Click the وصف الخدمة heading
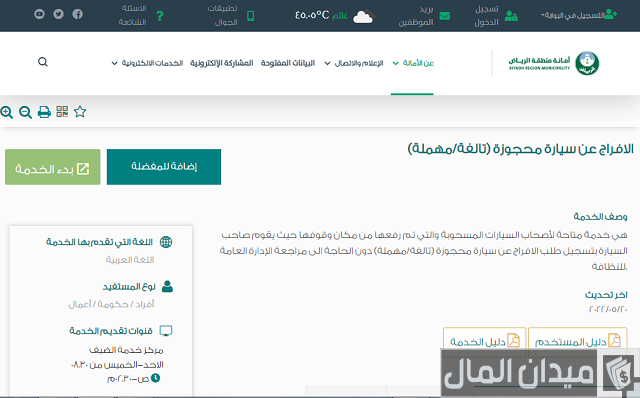 [600, 216]
